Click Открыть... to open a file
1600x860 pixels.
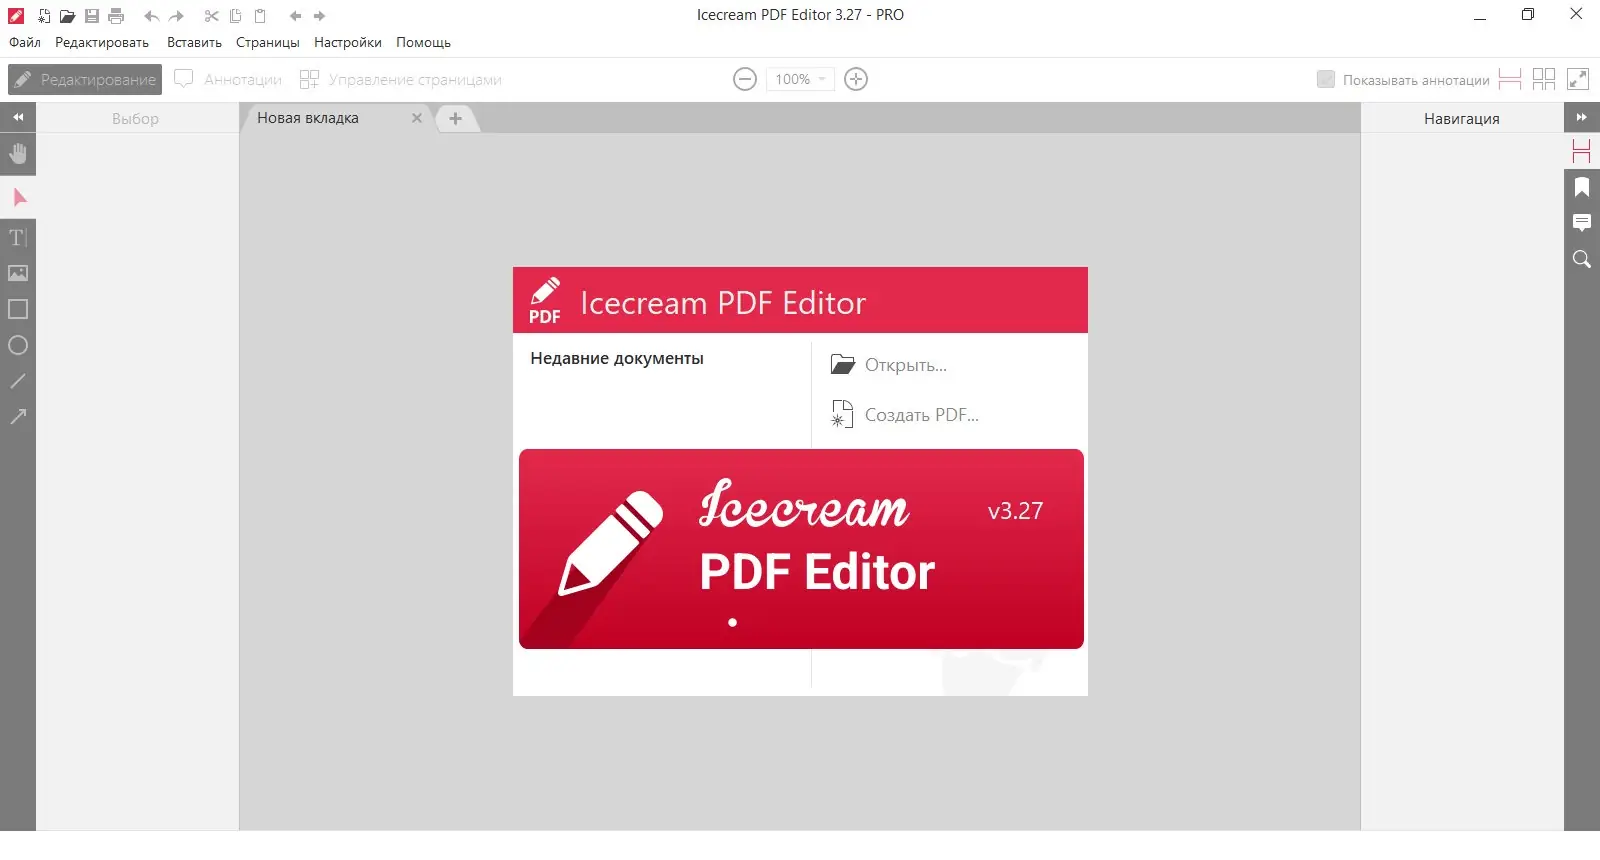(x=889, y=365)
